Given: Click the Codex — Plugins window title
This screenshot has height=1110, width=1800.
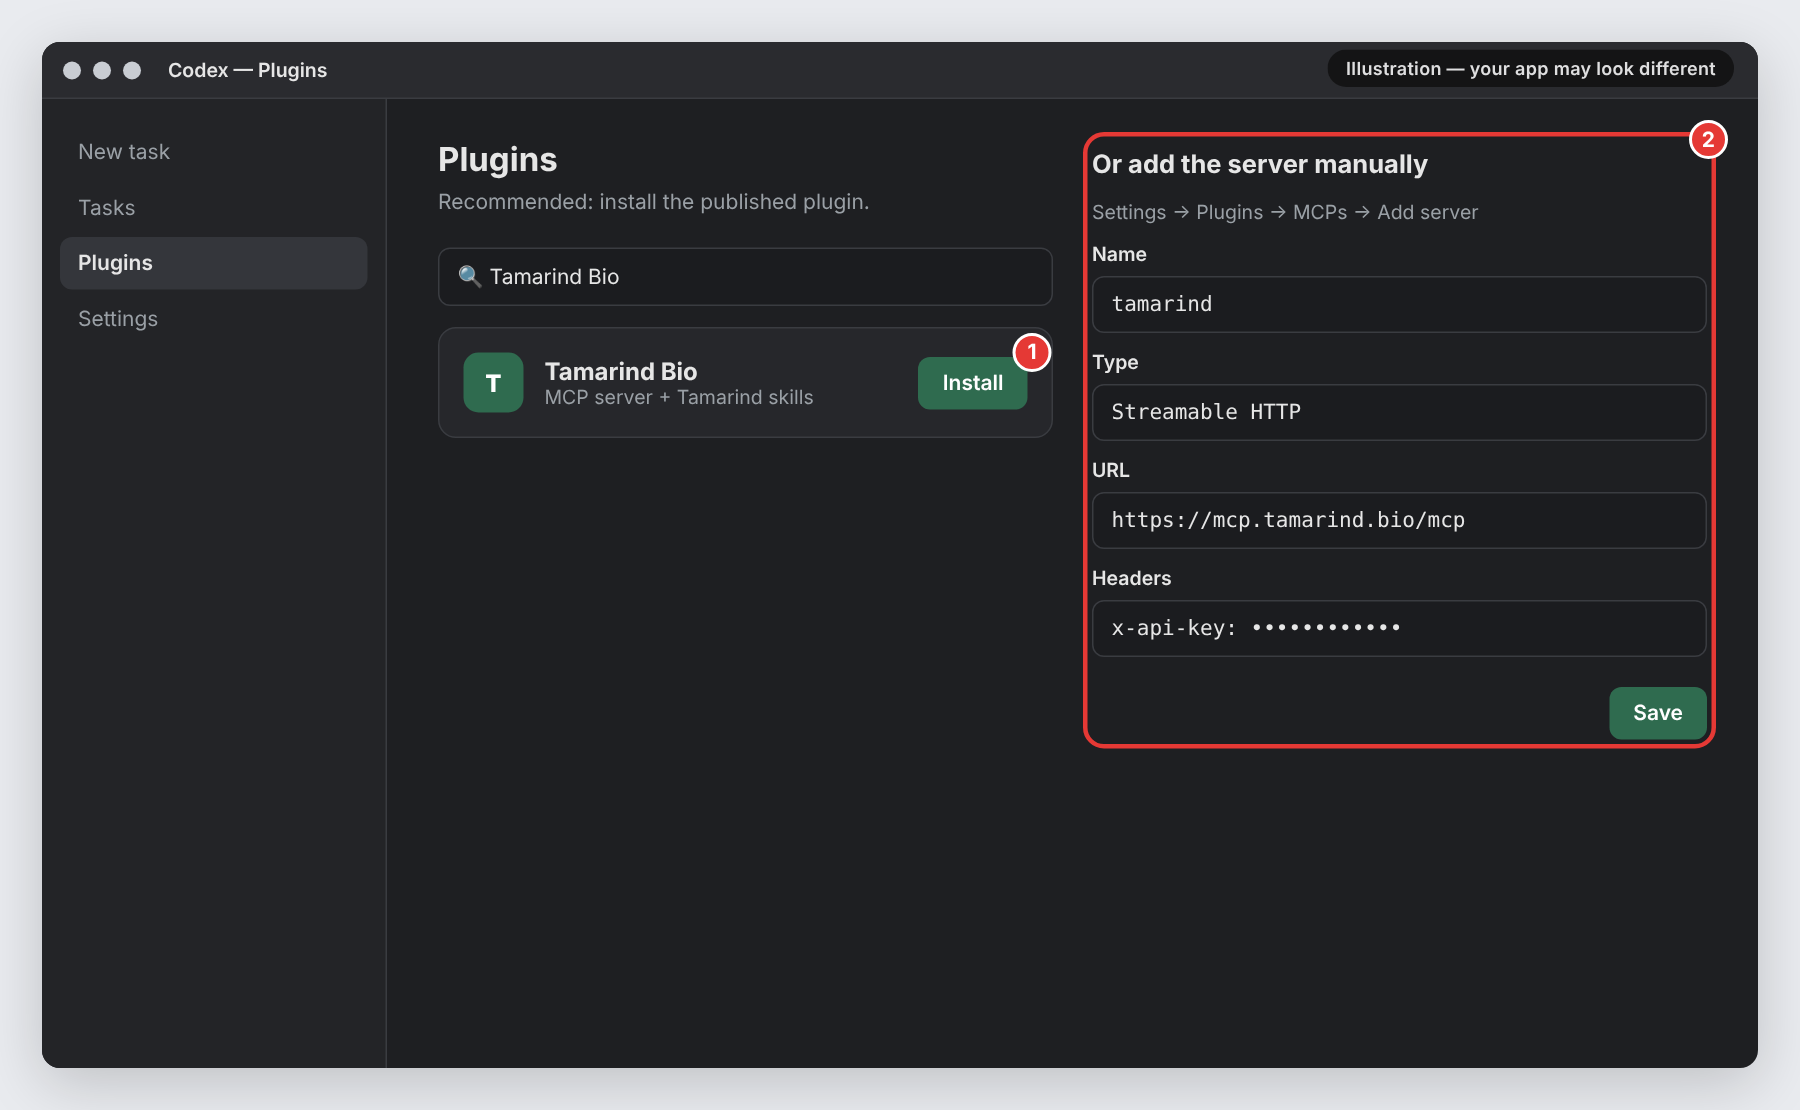Looking at the screenshot, I should point(247,70).
